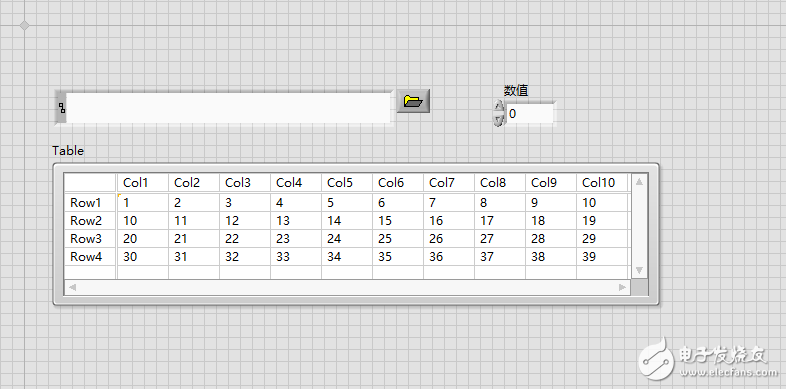
Task: Click the 数值 field showing 0
Action: pos(529,114)
